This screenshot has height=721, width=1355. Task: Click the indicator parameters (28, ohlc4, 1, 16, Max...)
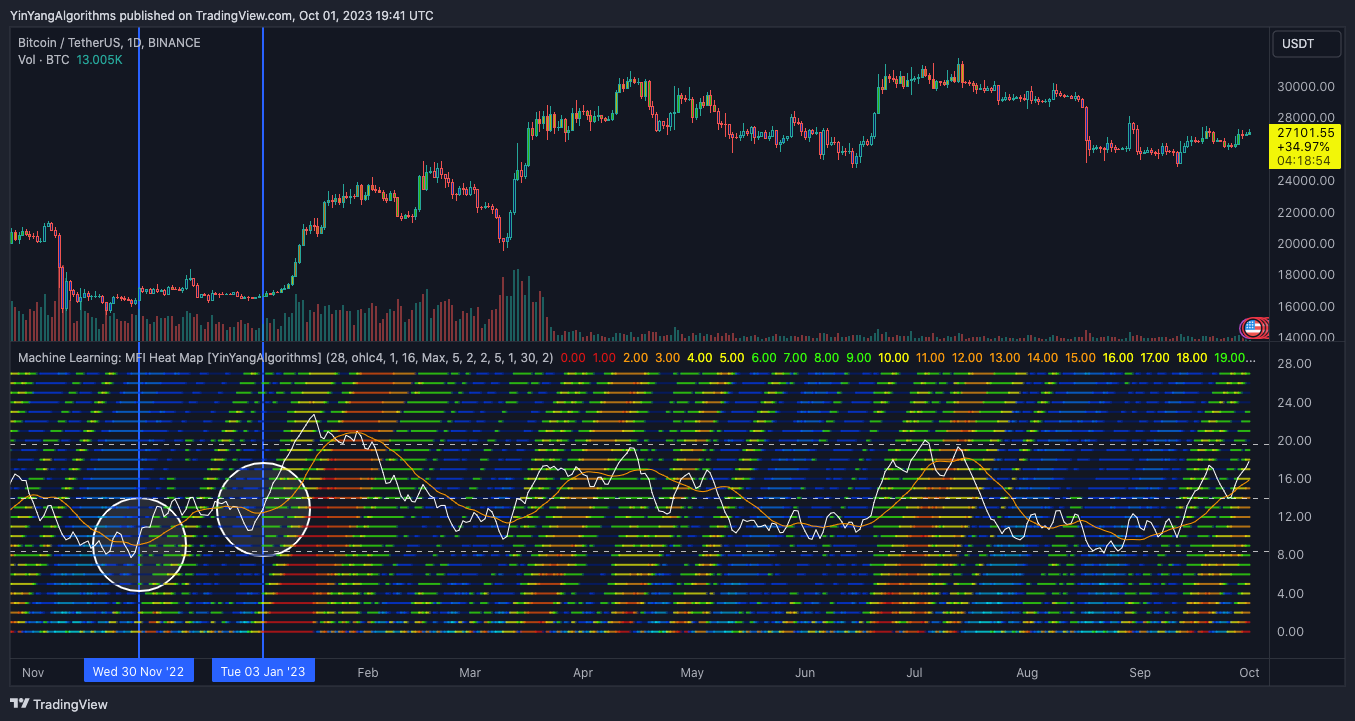tap(440, 357)
